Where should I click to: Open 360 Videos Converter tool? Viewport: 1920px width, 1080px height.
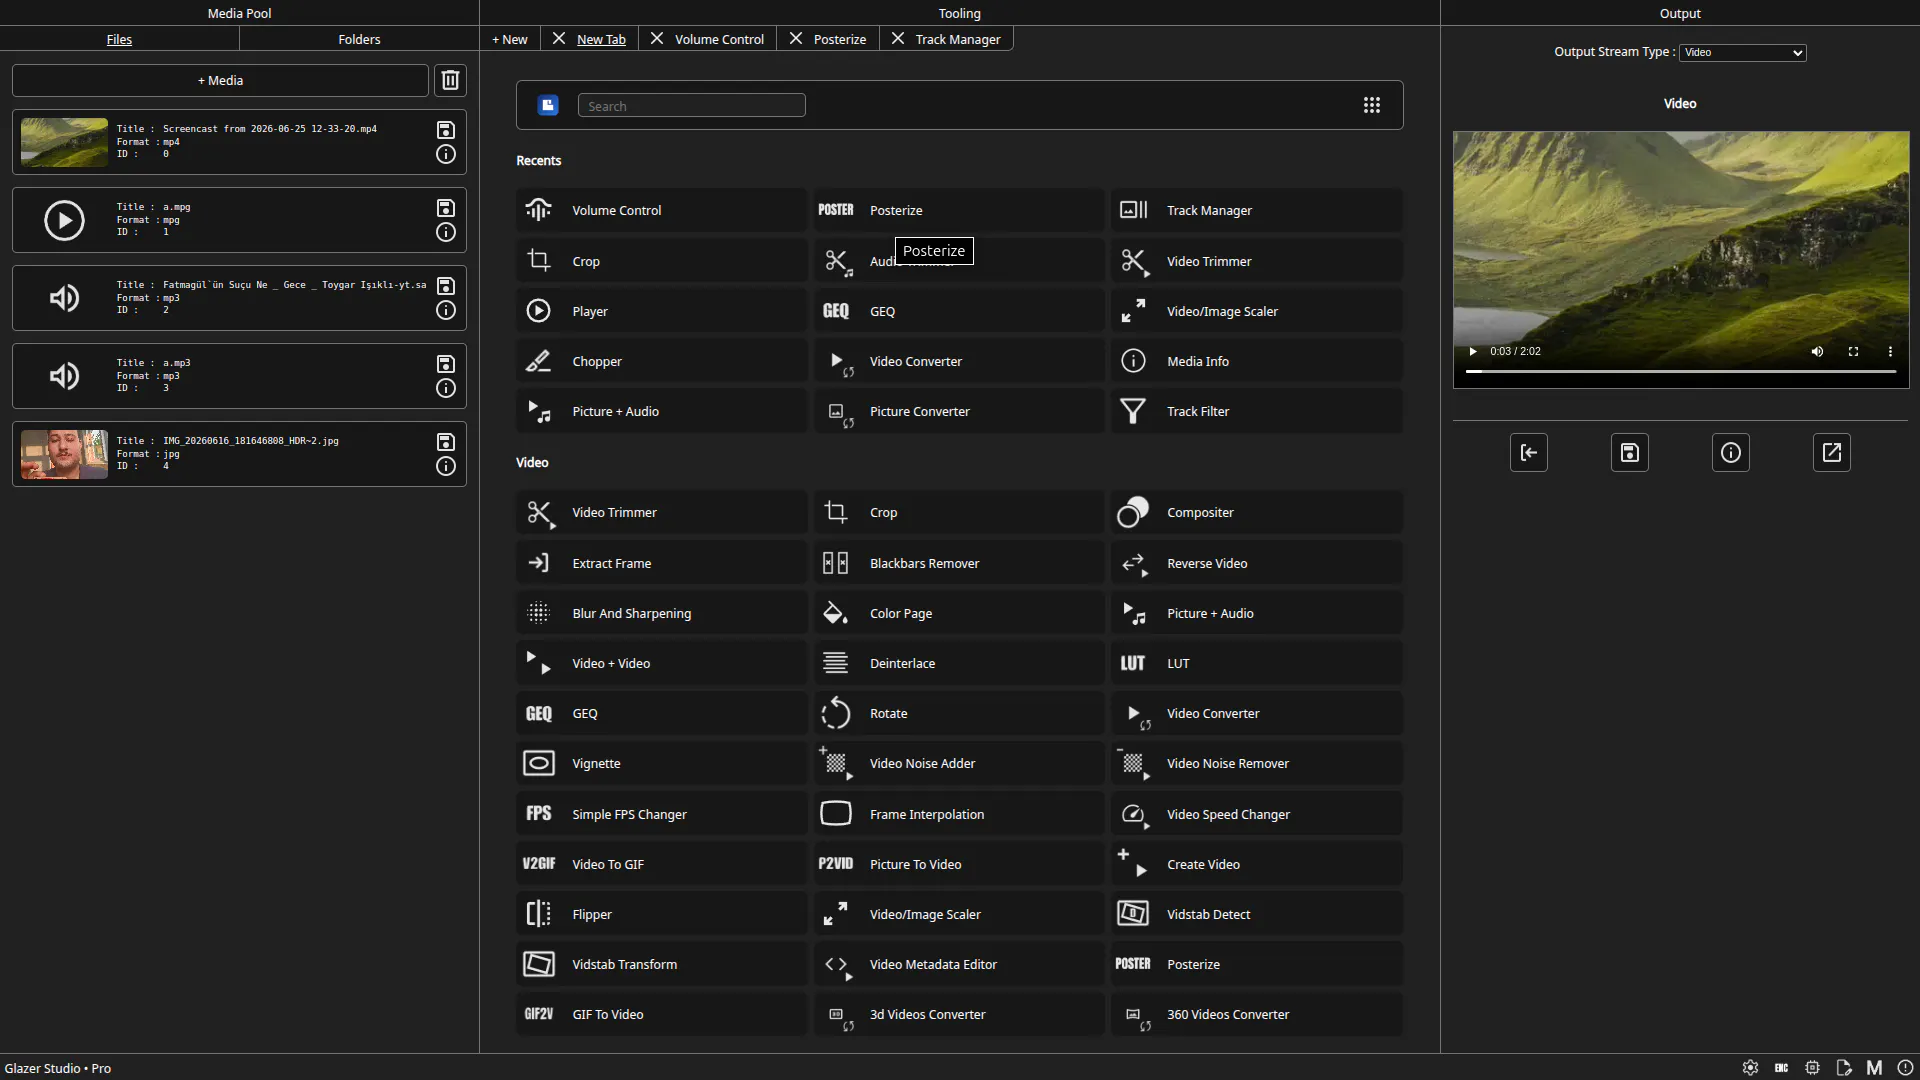[x=1256, y=1014]
